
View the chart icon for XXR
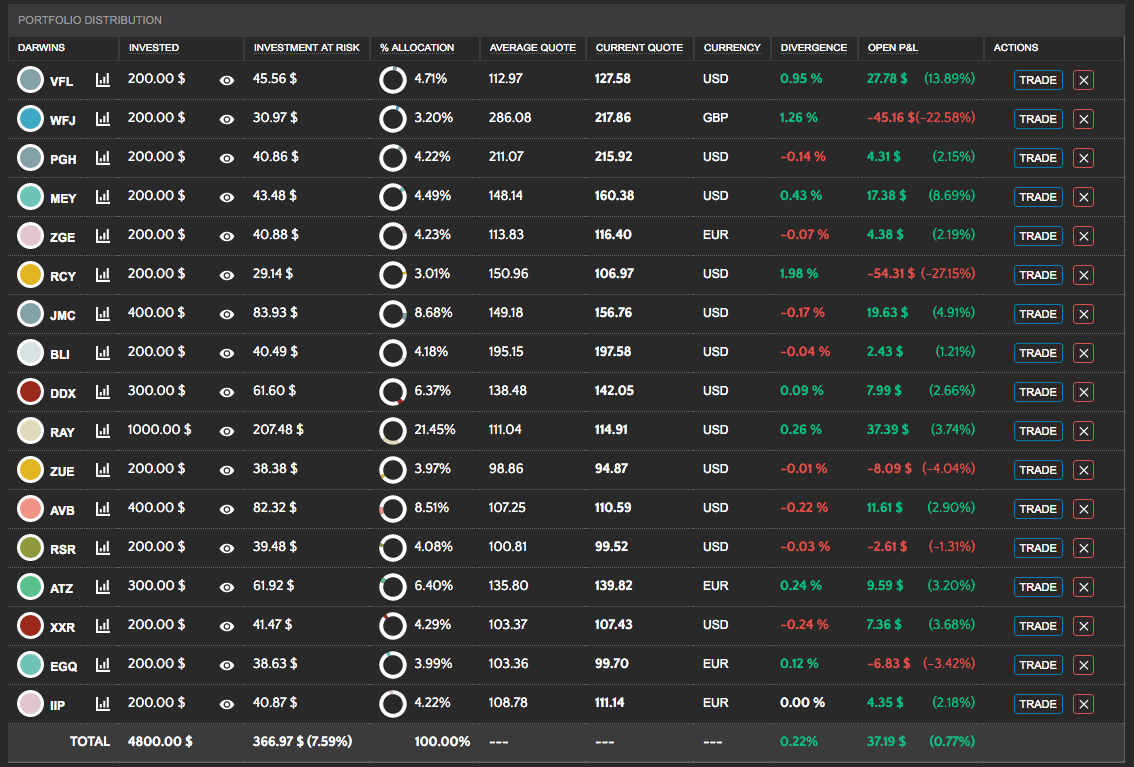[103, 626]
